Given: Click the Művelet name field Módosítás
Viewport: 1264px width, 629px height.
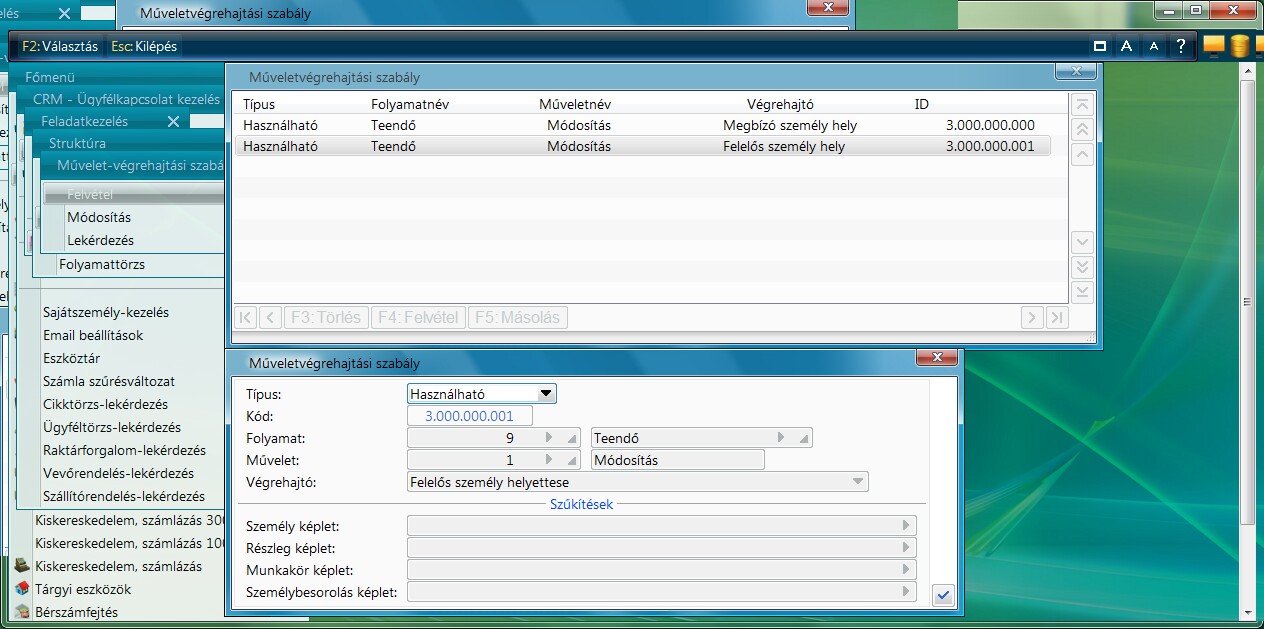Looking at the screenshot, I should [678, 460].
